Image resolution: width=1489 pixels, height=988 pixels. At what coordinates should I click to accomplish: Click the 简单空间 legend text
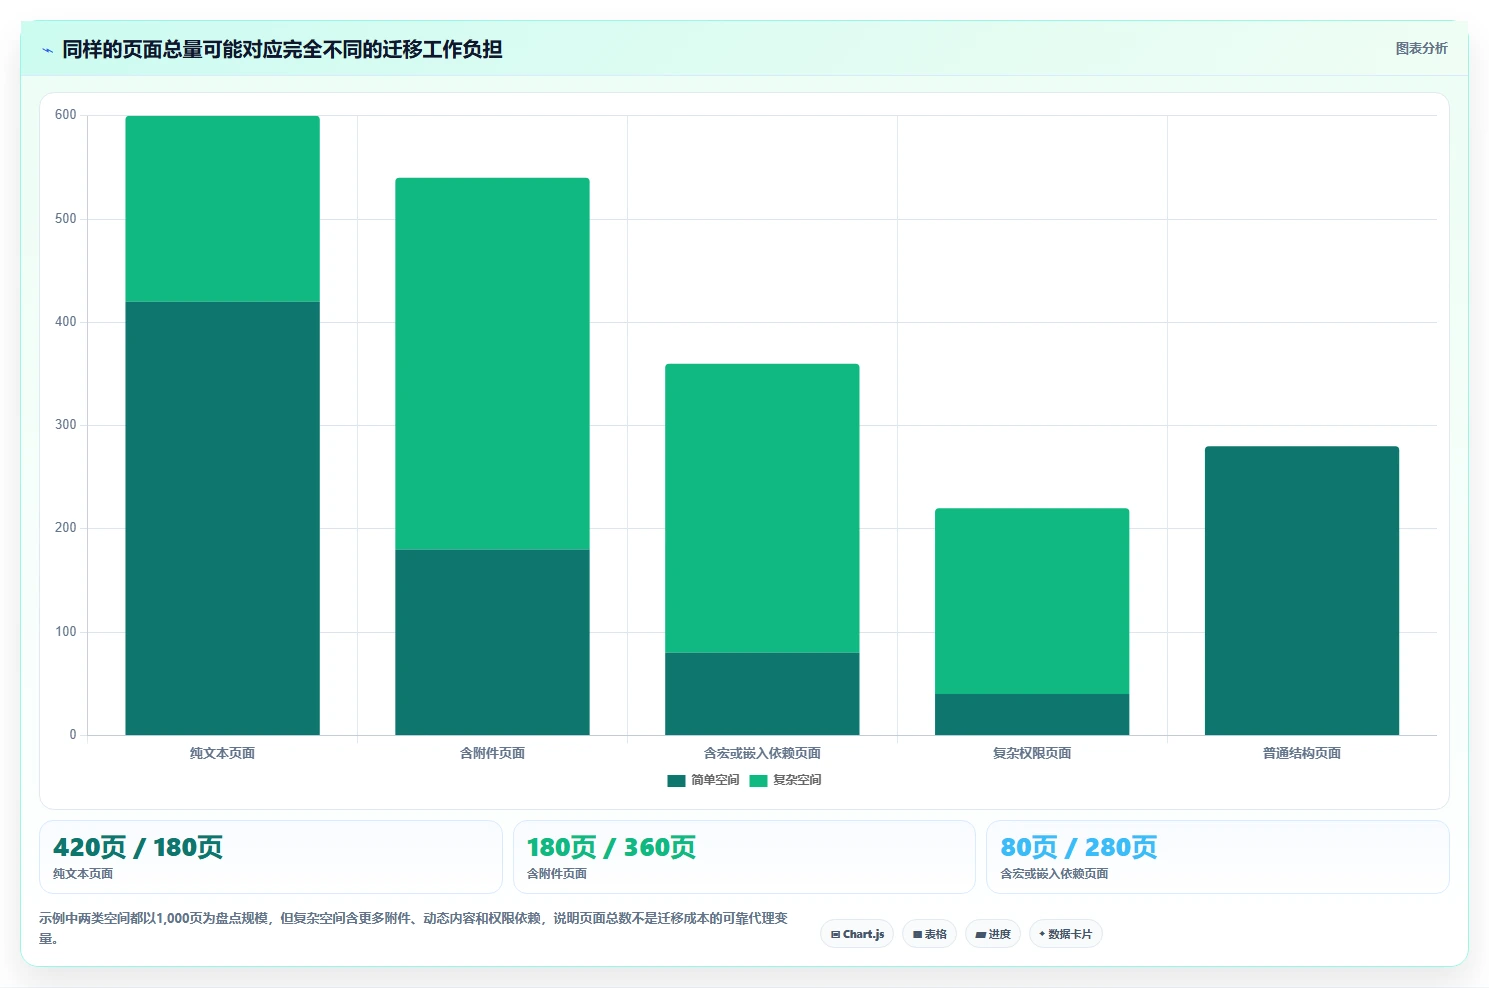click(715, 780)
